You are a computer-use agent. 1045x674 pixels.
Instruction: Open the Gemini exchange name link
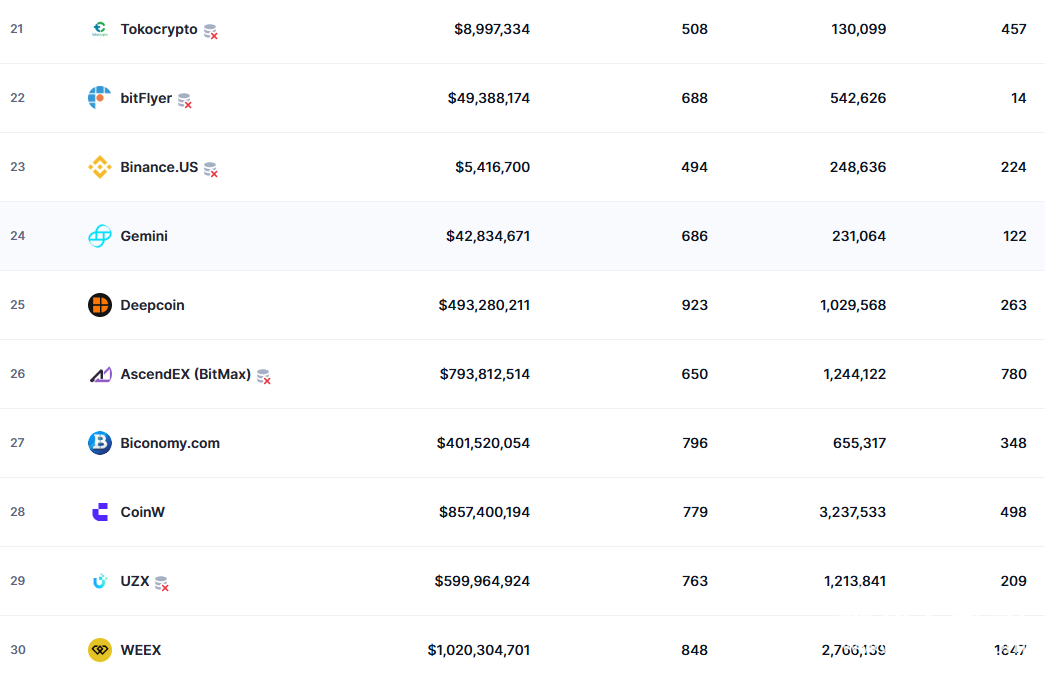tap(144, 236)
